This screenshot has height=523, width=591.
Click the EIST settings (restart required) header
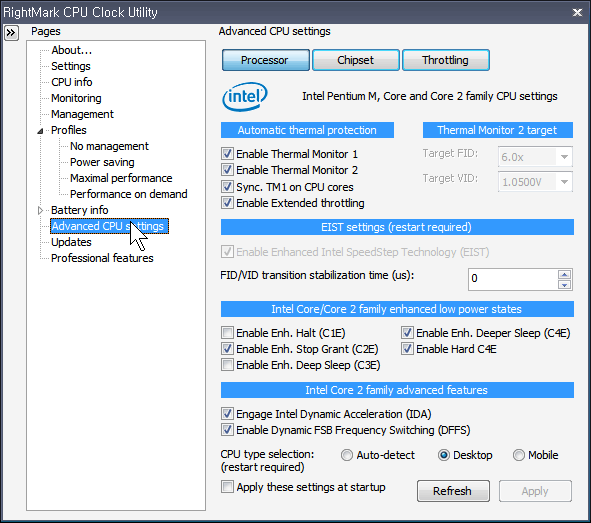[397, 227]
